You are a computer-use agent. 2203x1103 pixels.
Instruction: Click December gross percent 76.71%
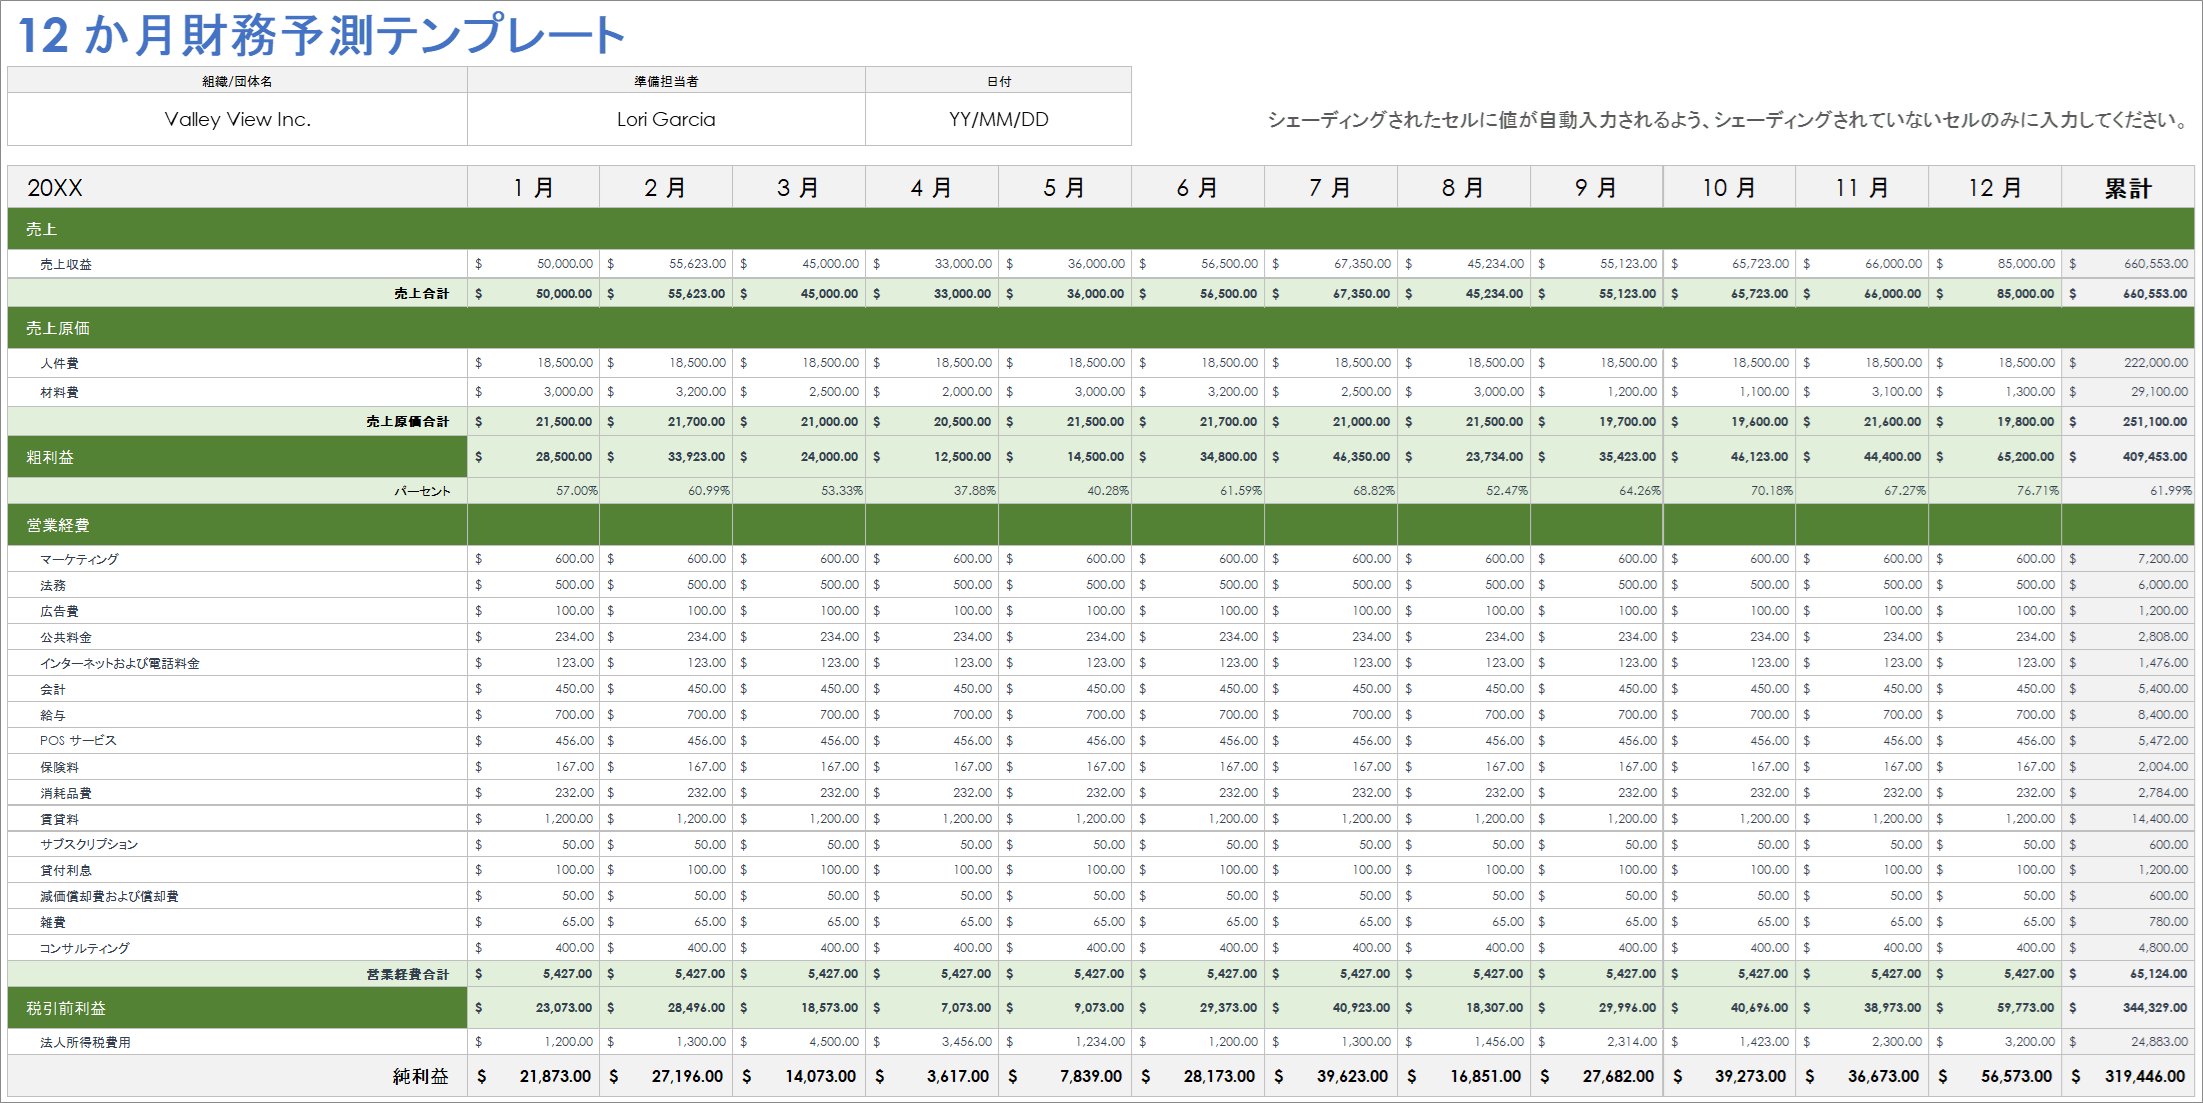[1995, 491]
